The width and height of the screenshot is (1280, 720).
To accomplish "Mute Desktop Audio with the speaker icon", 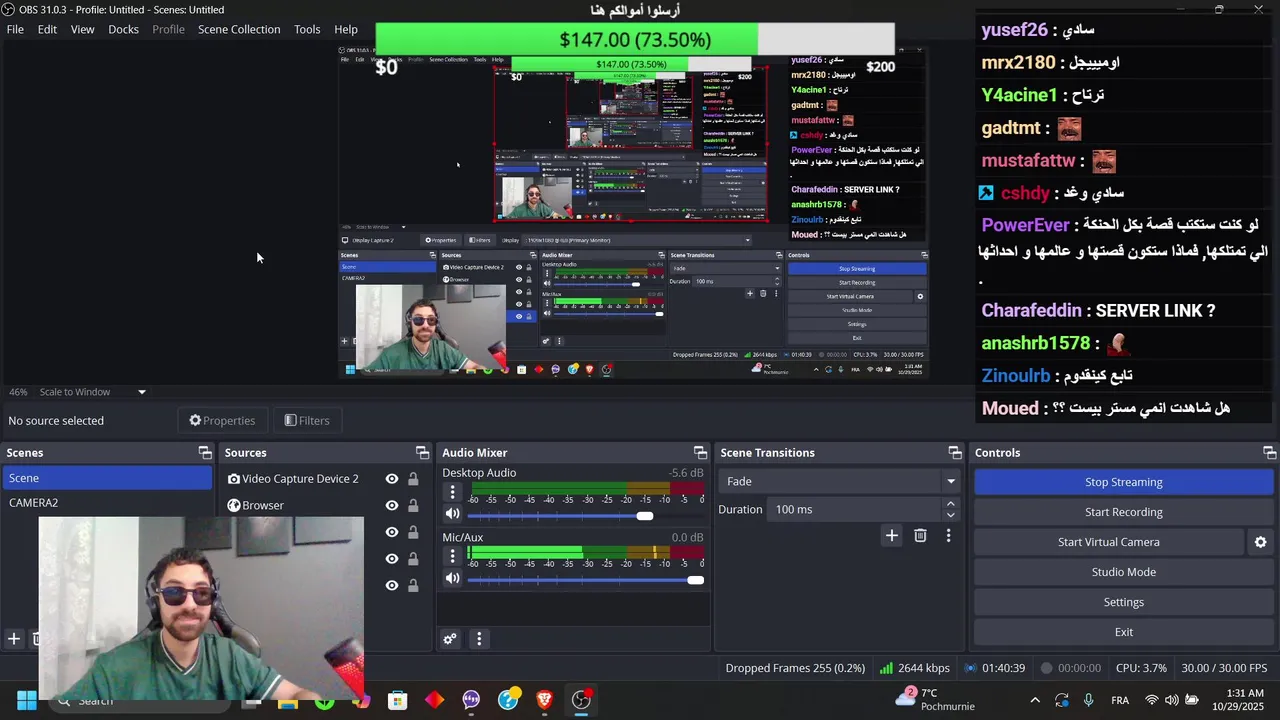I will point(452,514).
